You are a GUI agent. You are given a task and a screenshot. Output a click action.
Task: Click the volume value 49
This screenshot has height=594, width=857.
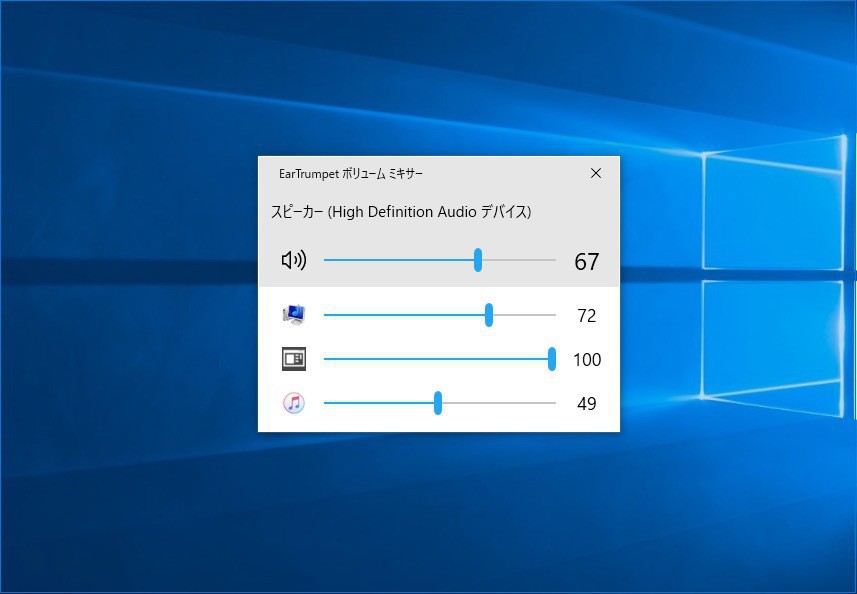point(586,404)
